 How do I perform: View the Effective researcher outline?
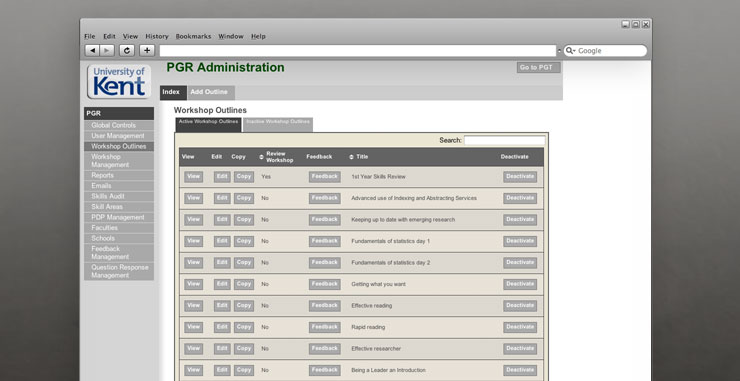click(193, 348)
